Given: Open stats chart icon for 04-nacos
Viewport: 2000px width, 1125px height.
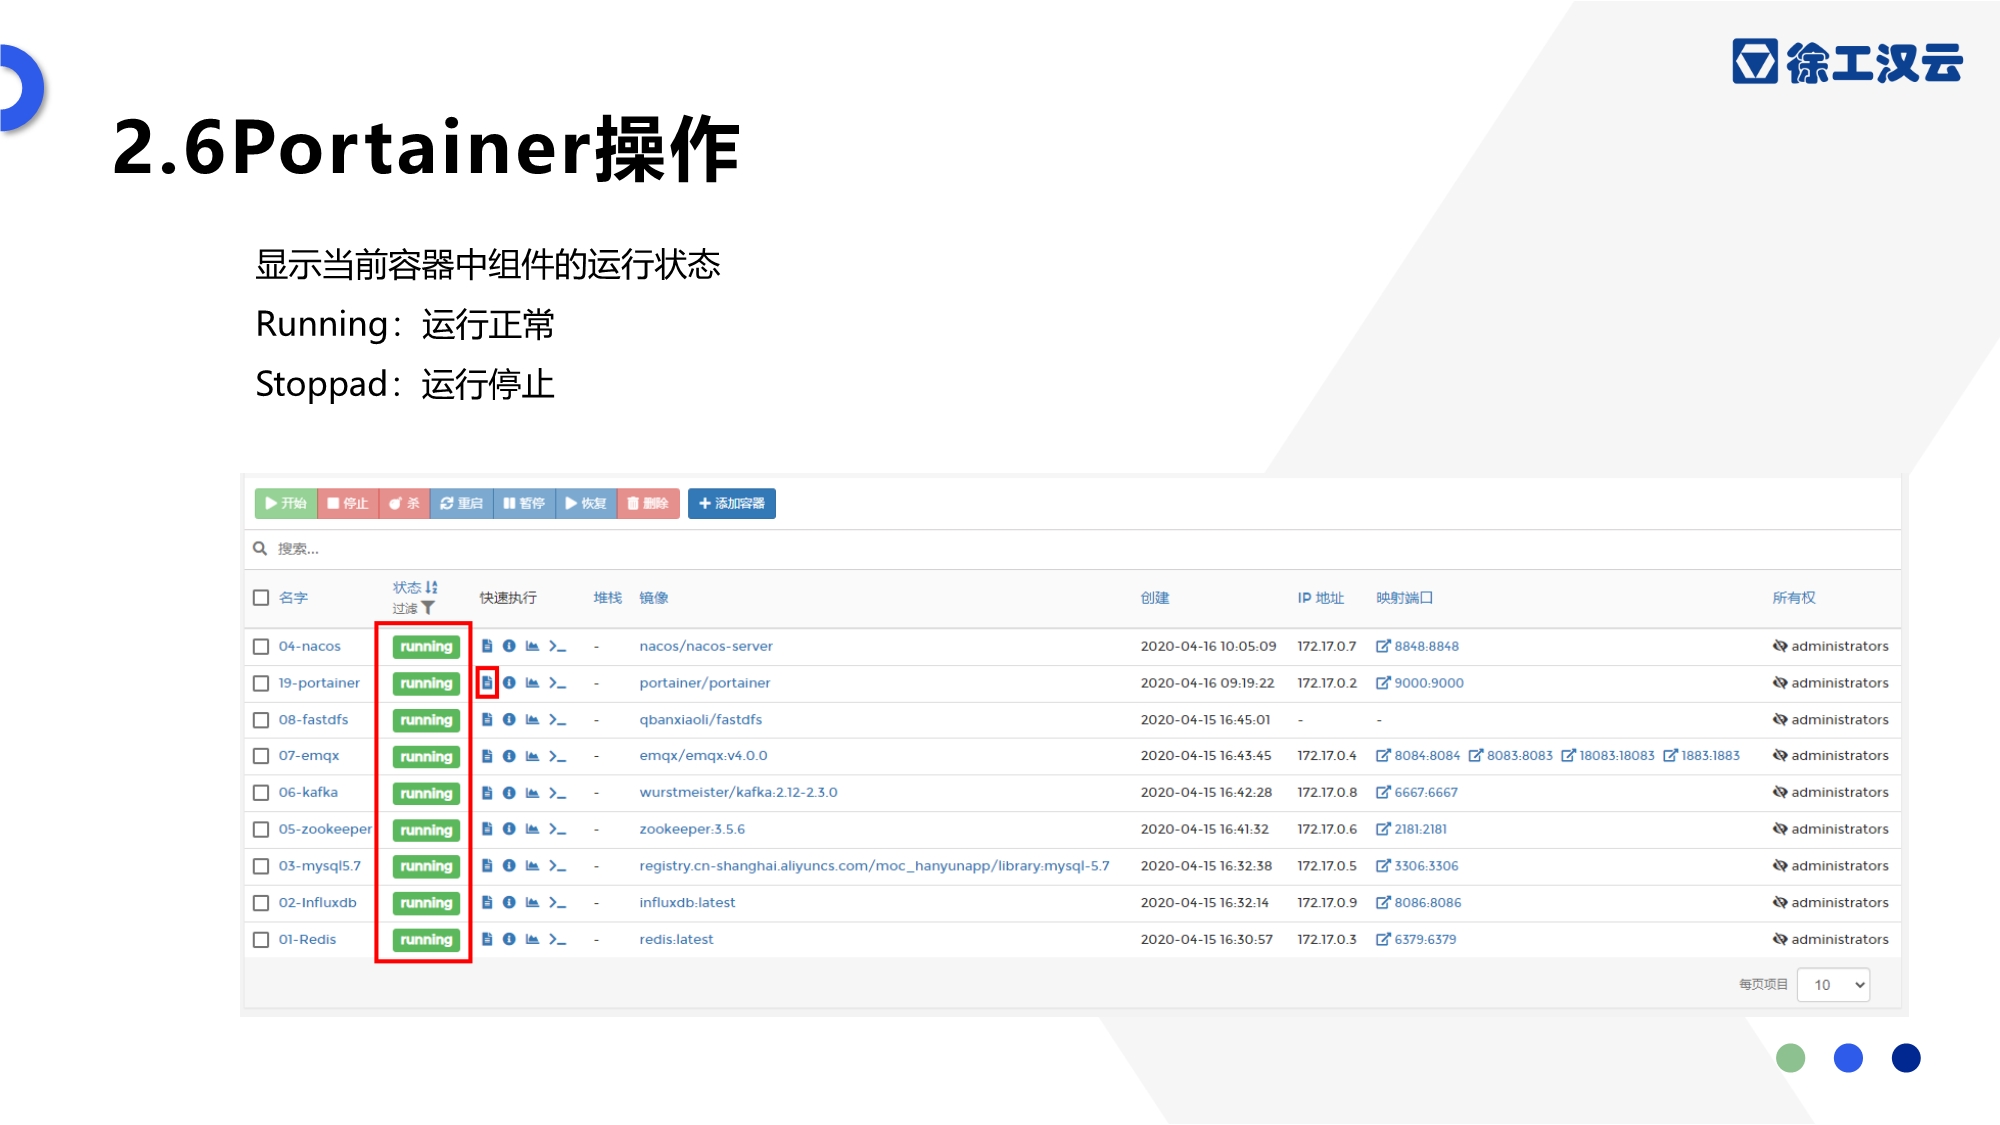Looking at the screenshot, I should (532, 646).
